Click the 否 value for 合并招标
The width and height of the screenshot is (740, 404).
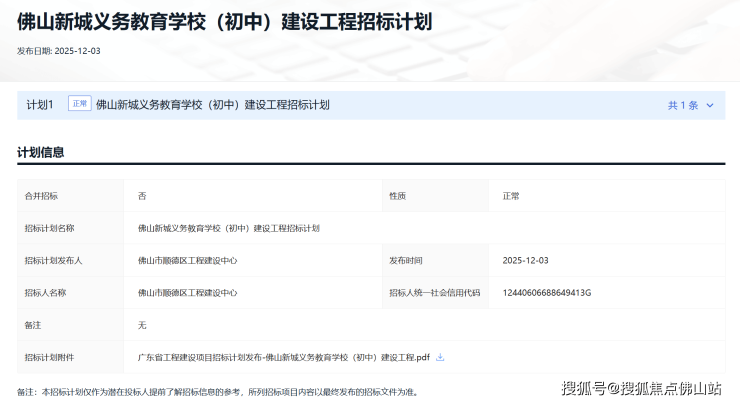point(142,196)
